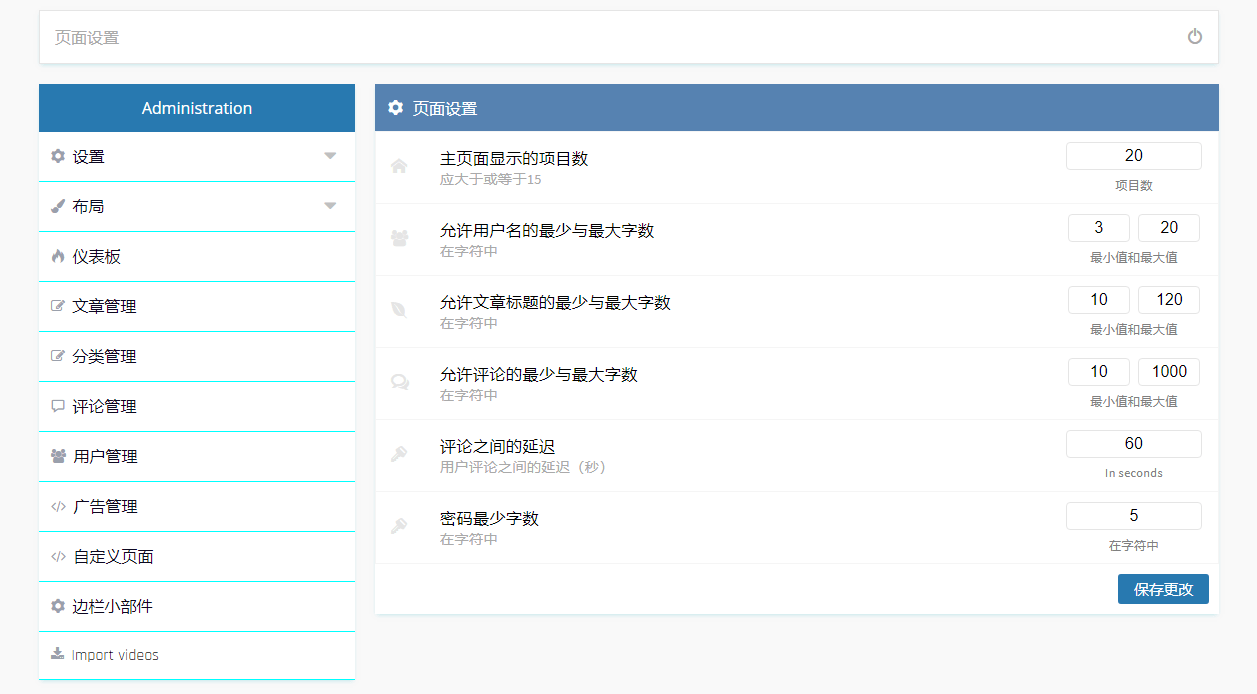Focus the comment minimum length field showing 10
The height and width of the screenshot is (694, 1257).
1099,372
